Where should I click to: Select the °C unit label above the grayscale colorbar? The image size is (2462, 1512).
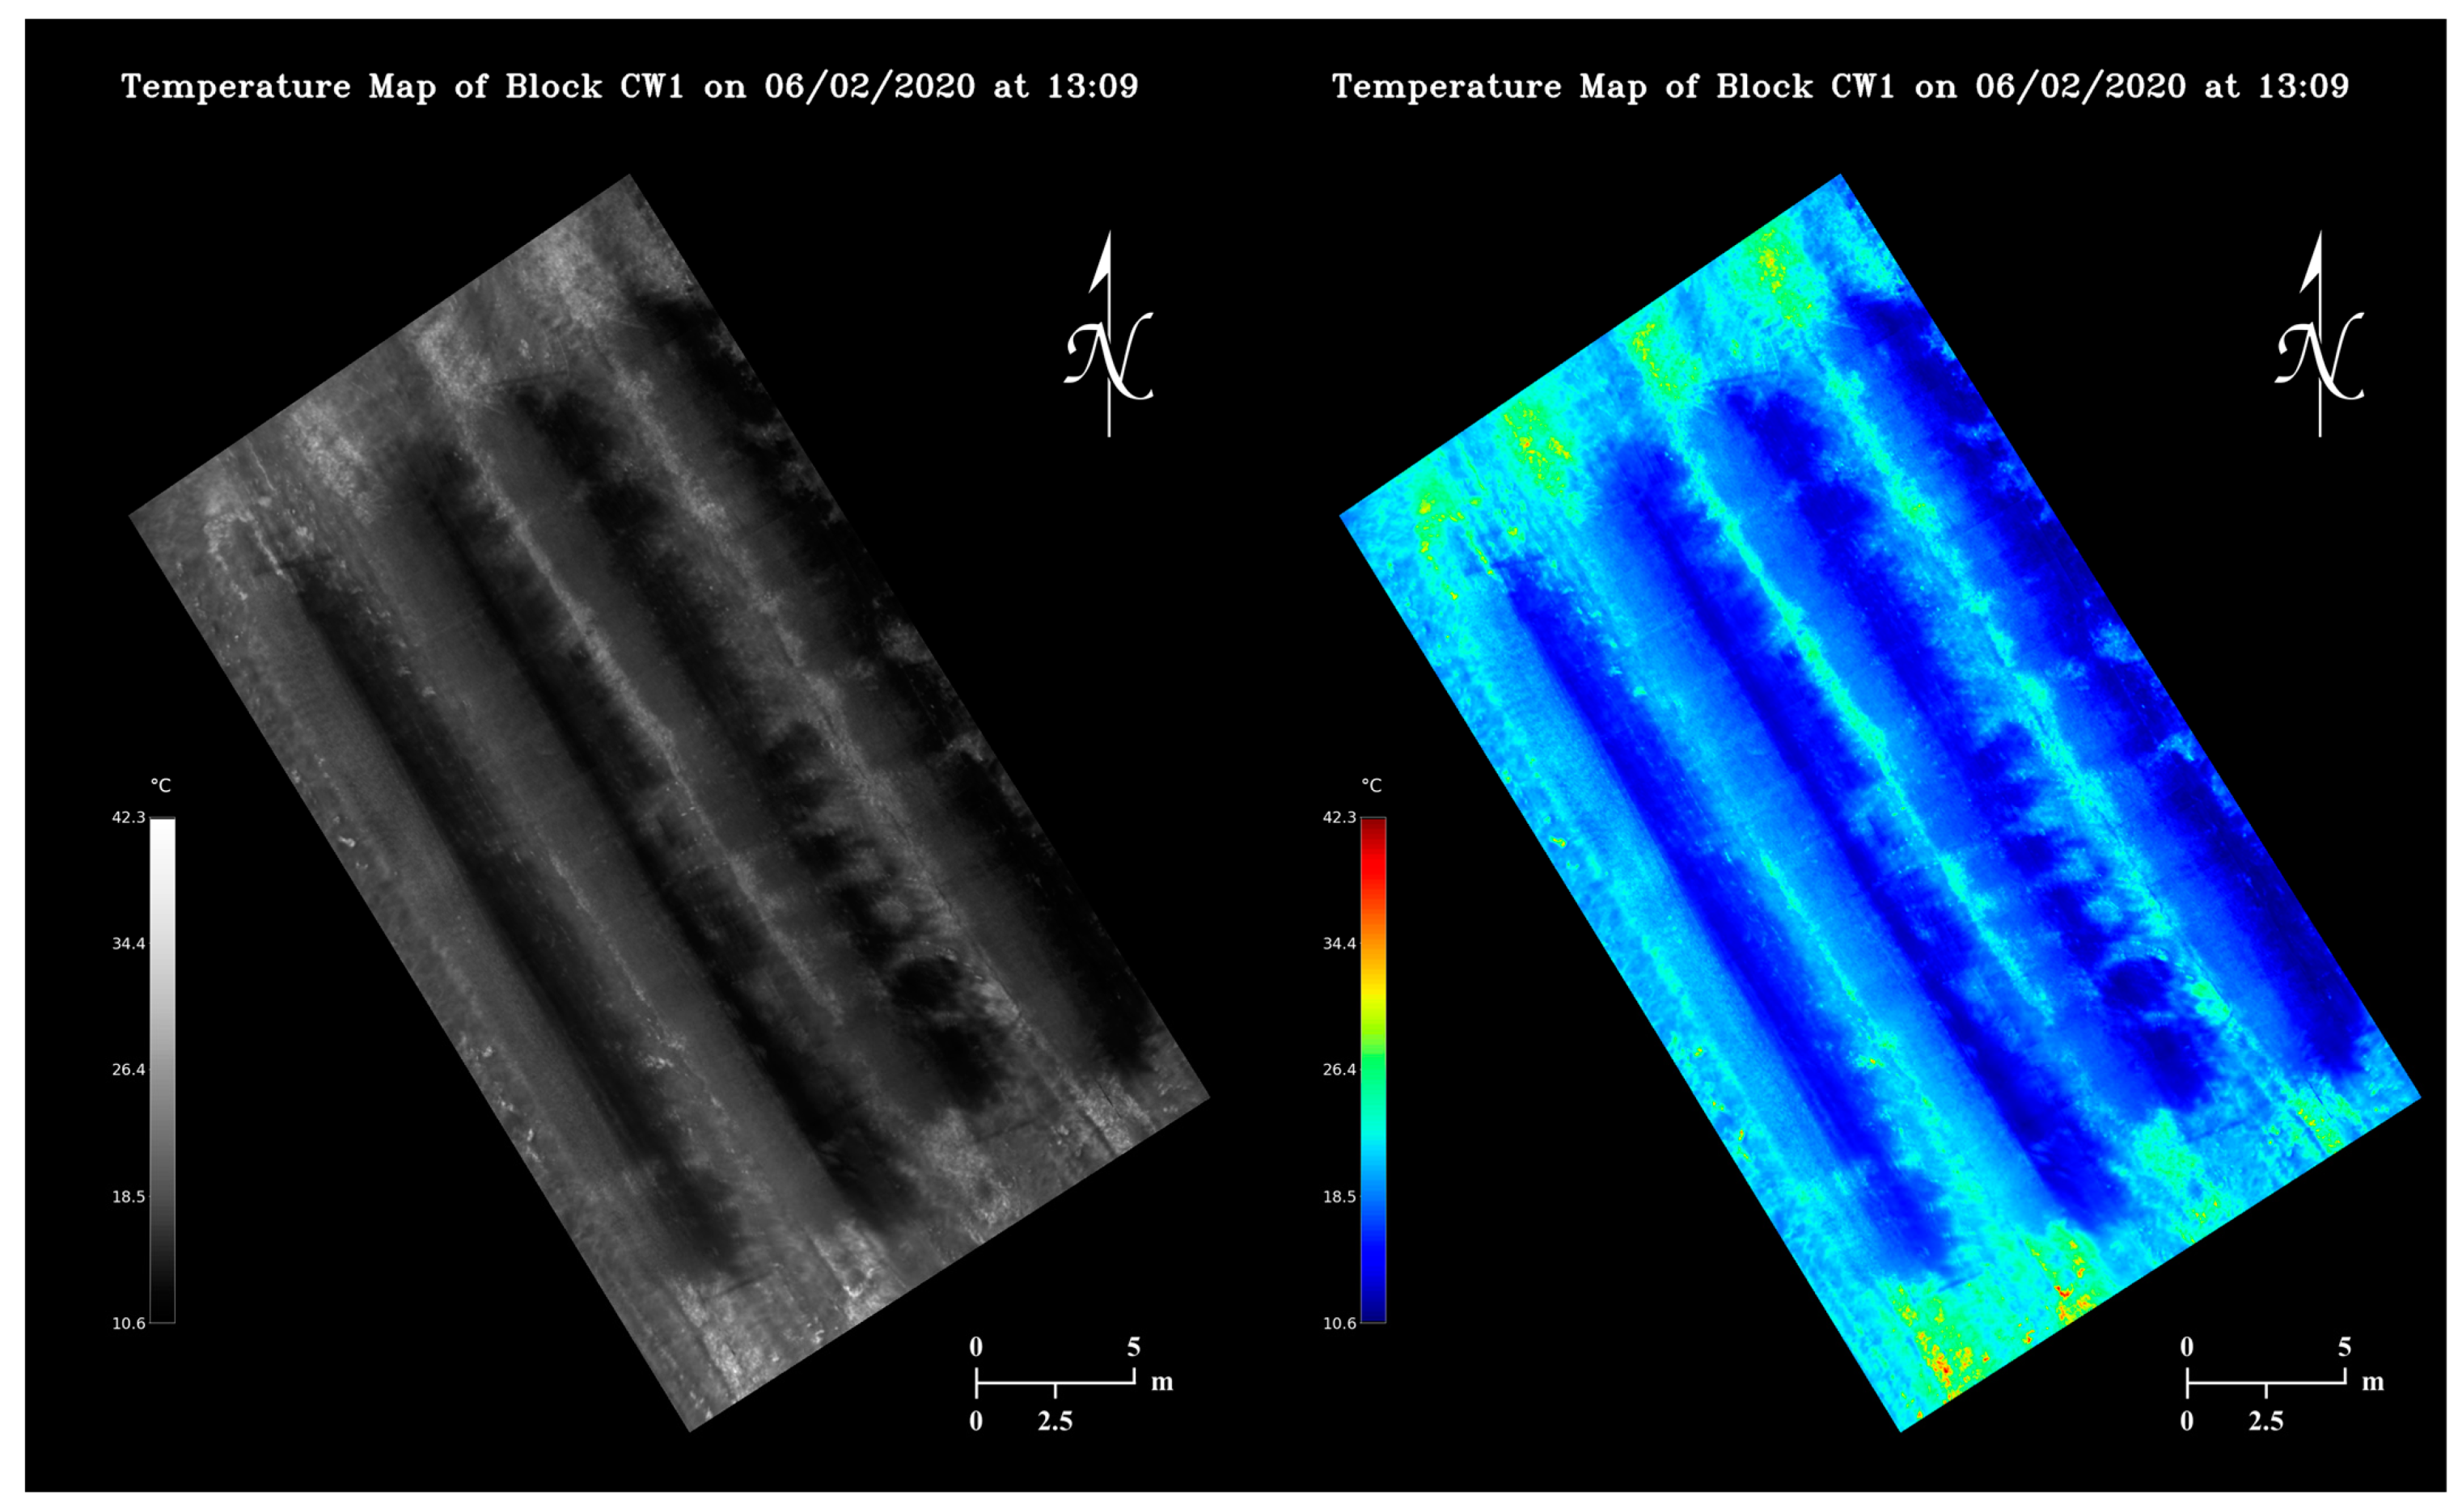click(160, 787)
